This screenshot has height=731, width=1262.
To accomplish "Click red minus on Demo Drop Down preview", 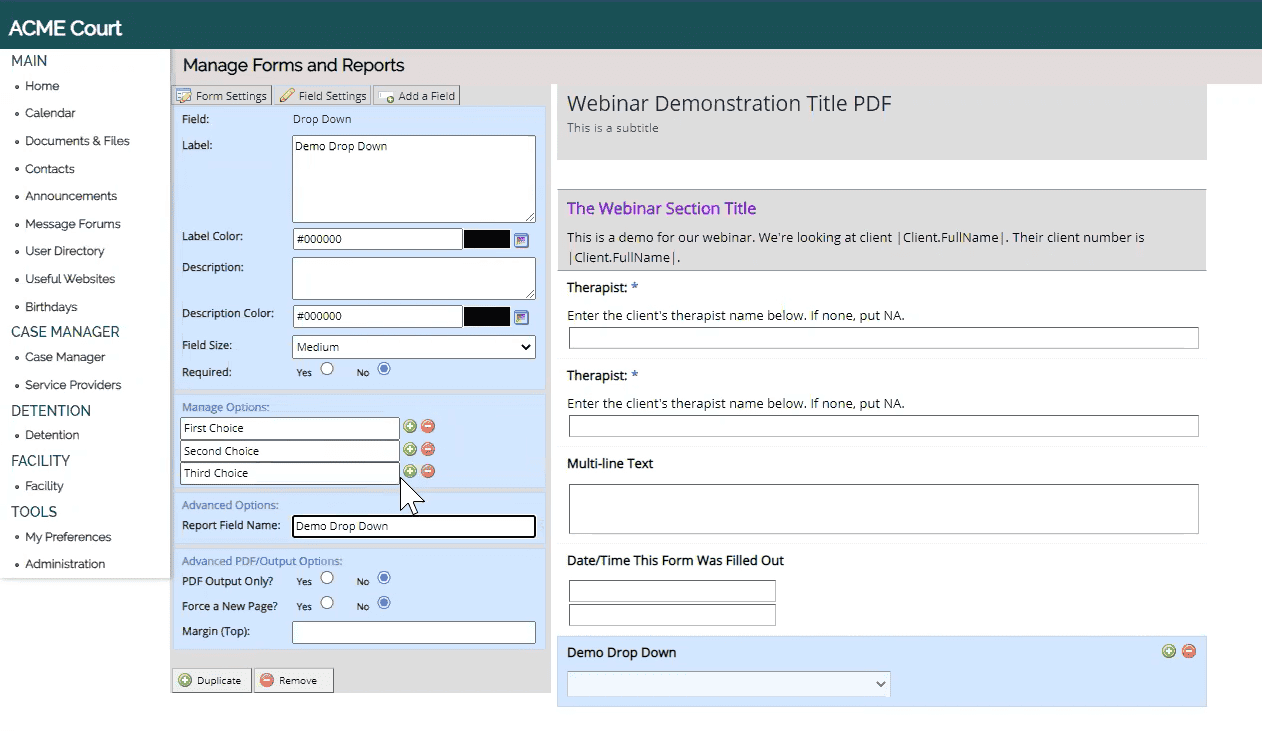I will [1189, 651].
